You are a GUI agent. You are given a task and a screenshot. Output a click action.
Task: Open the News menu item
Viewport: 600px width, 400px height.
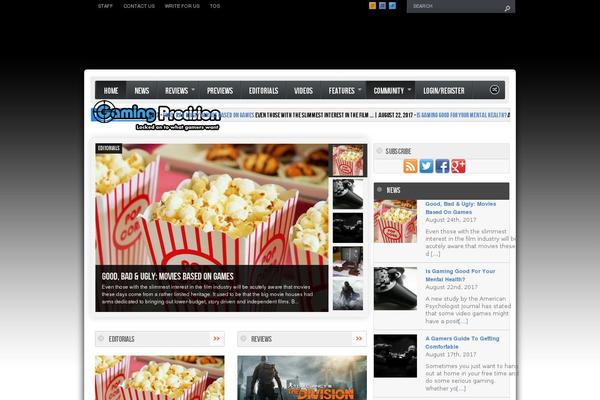pos(142,91)
